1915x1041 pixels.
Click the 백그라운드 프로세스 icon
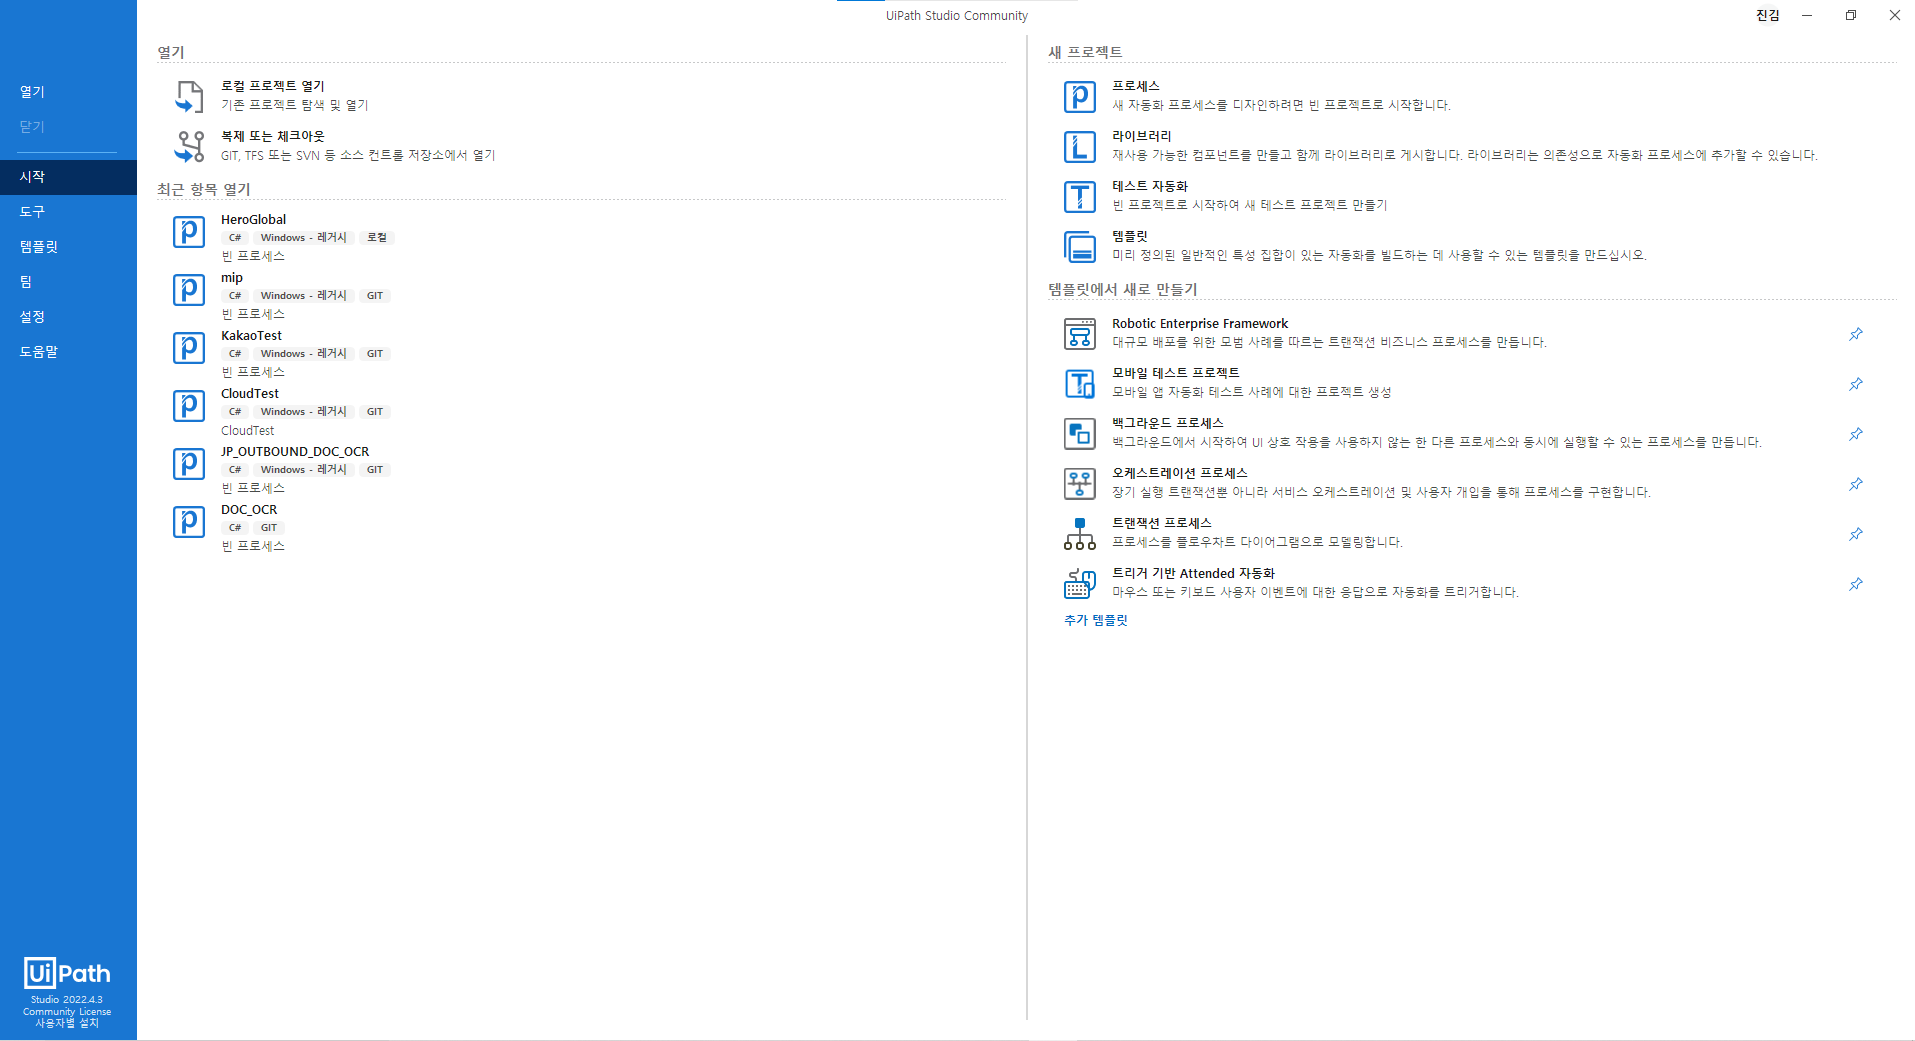click(1080, 434)
